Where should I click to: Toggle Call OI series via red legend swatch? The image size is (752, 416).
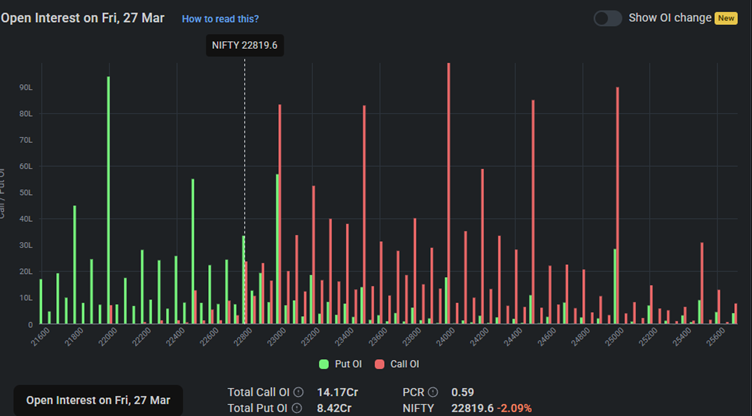[381, 364]
